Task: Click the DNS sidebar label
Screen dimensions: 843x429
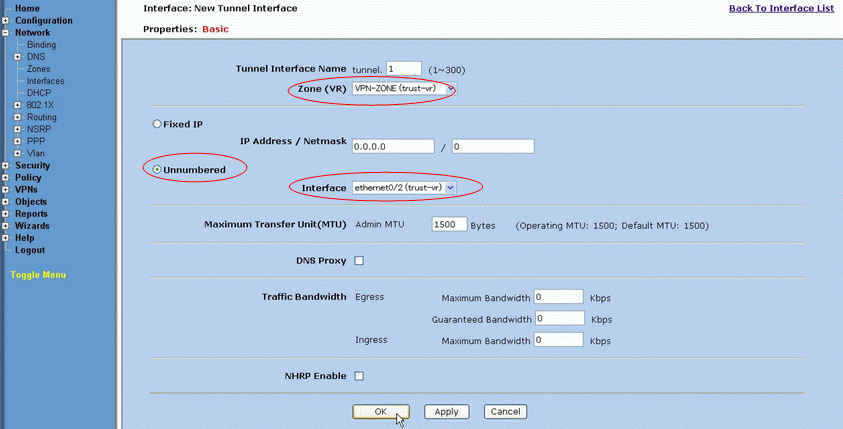Action: tap(36, 56)
